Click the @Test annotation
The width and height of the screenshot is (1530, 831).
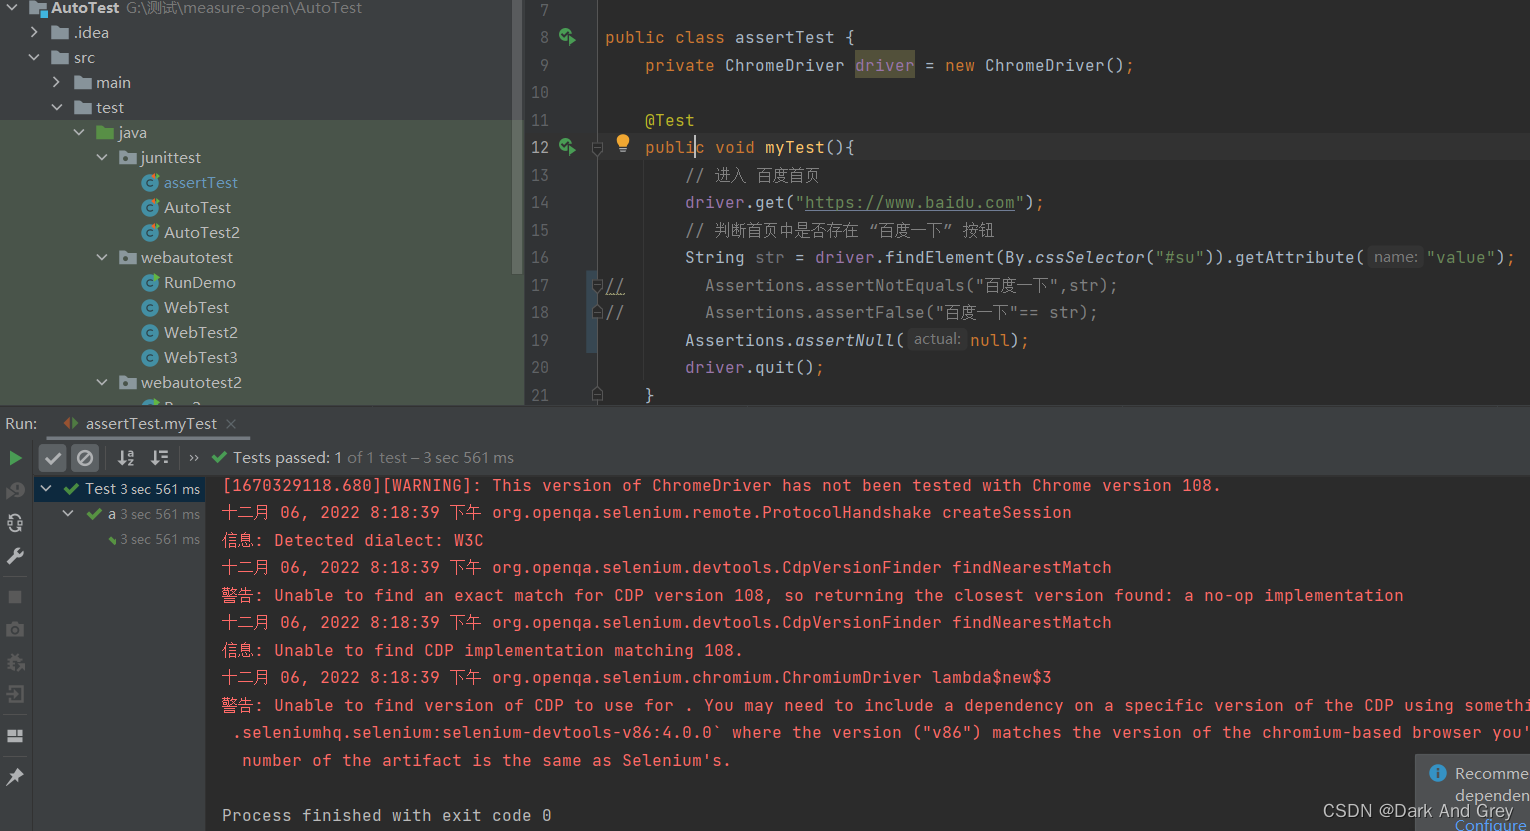(x=670, y=120)
